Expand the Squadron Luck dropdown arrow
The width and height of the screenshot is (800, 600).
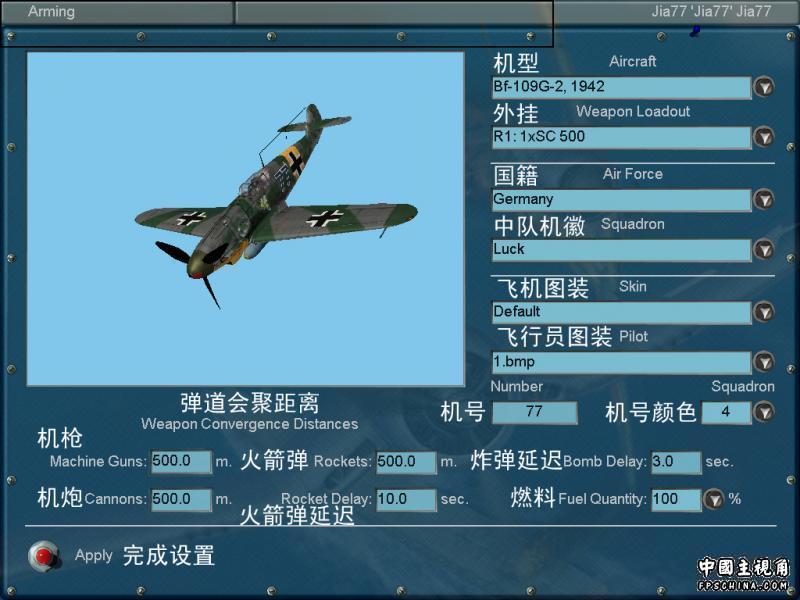tap(764, 249)
